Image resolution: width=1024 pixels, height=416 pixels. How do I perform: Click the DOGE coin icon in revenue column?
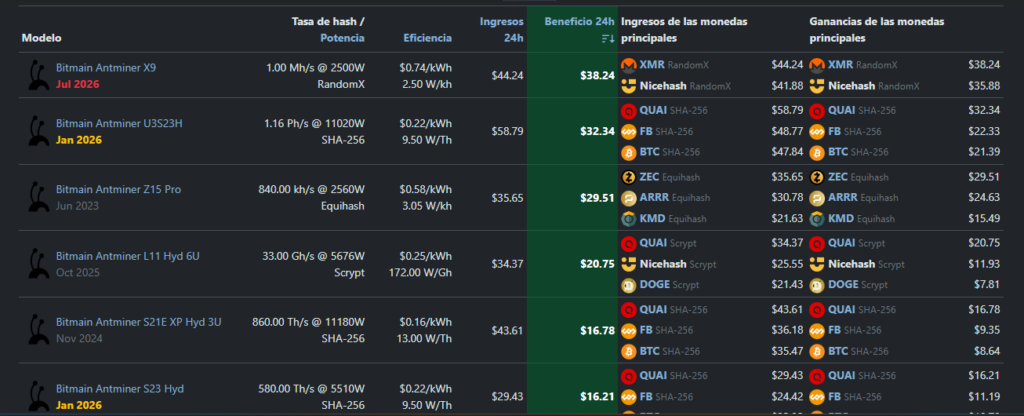point(629,285)
